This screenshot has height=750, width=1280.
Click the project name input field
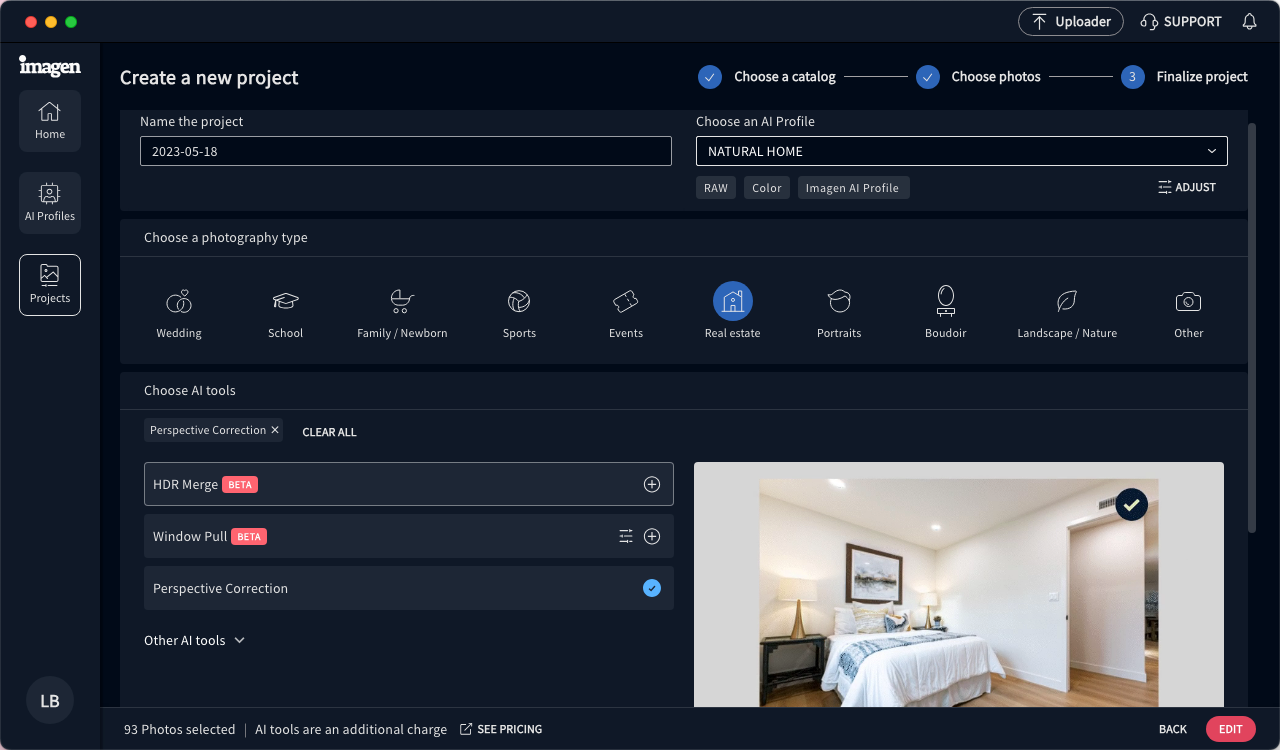[405, 151]
